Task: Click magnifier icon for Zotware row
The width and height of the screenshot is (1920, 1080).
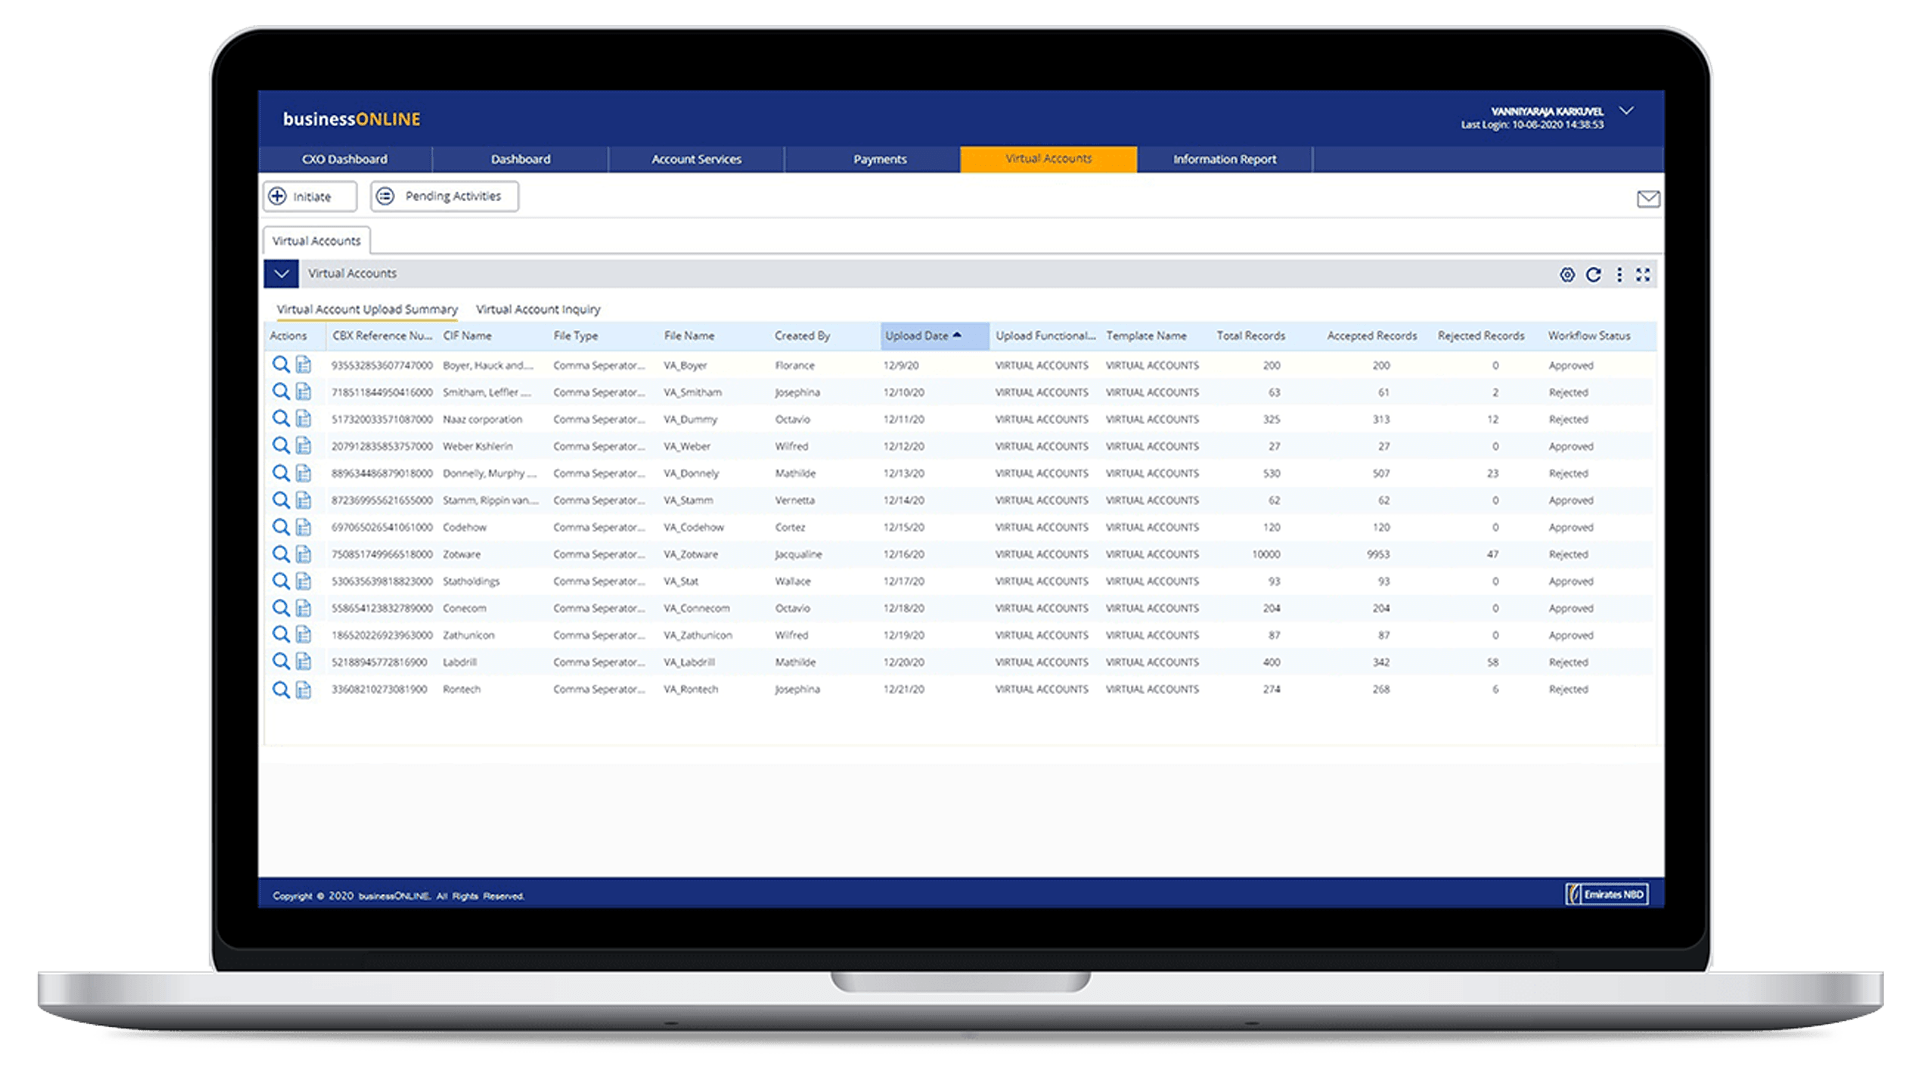Action: (281, 554)
